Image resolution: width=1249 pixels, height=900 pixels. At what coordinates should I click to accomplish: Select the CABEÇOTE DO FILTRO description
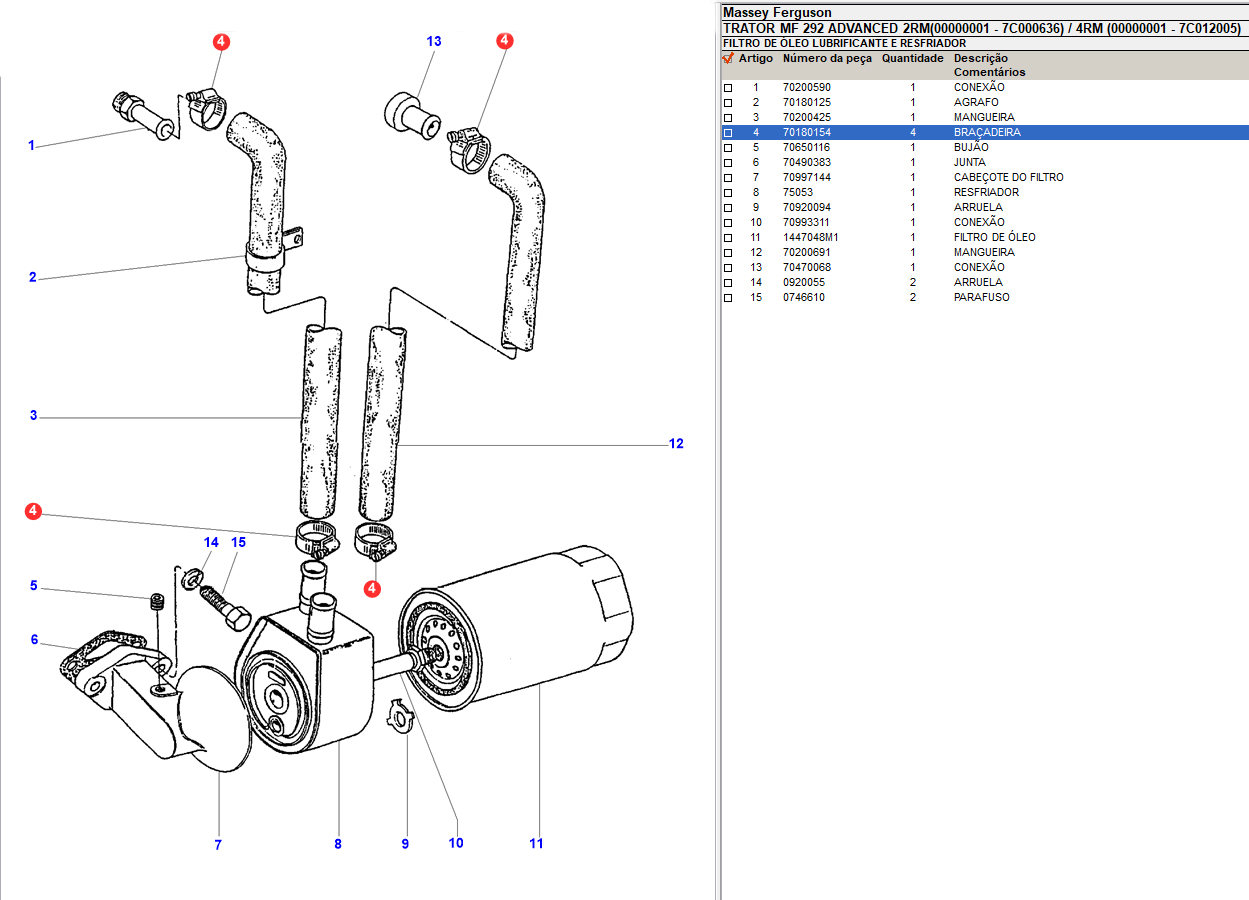tap(1008, 177)
